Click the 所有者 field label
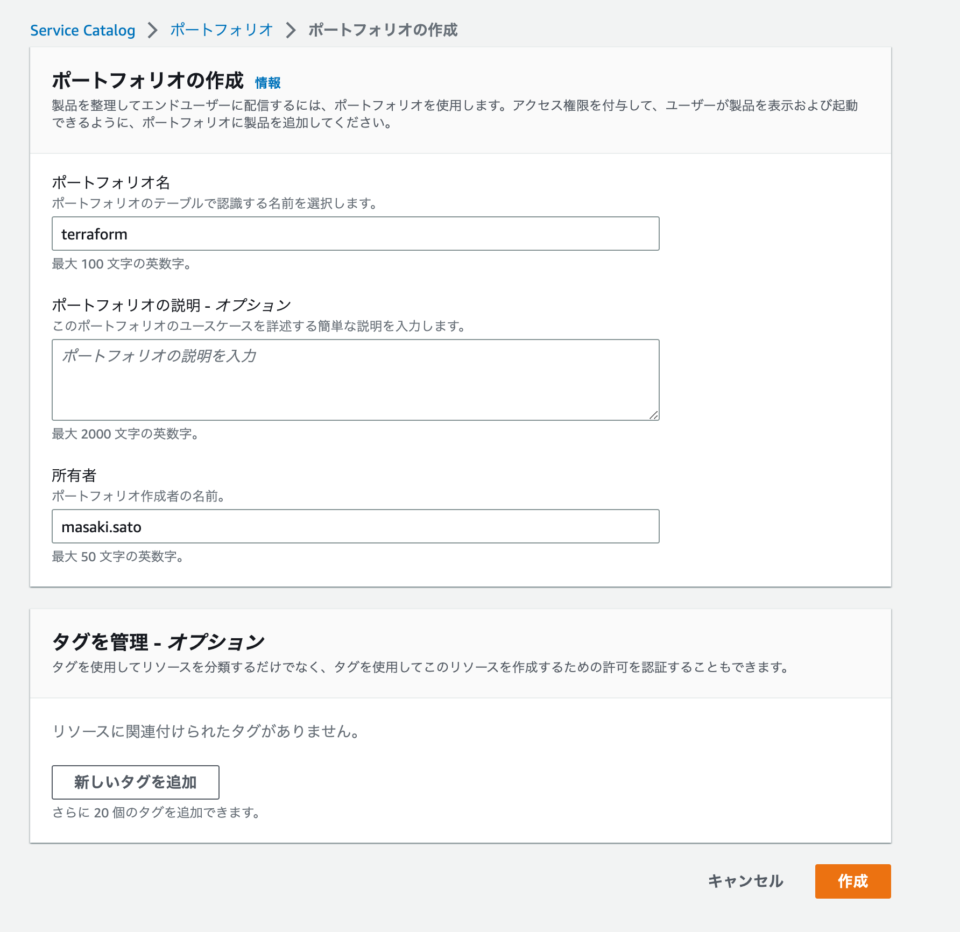Viewport: 960px width, 932px height. click(x=74, y=475)
